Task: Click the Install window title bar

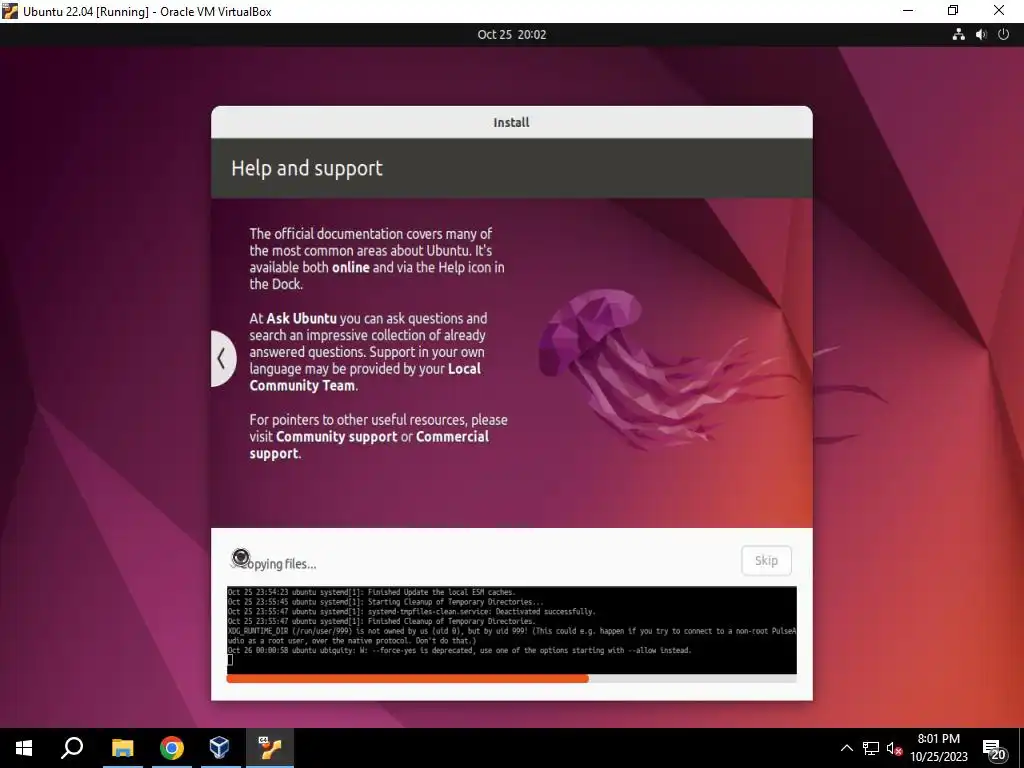Action: click(x=511, y=122)
